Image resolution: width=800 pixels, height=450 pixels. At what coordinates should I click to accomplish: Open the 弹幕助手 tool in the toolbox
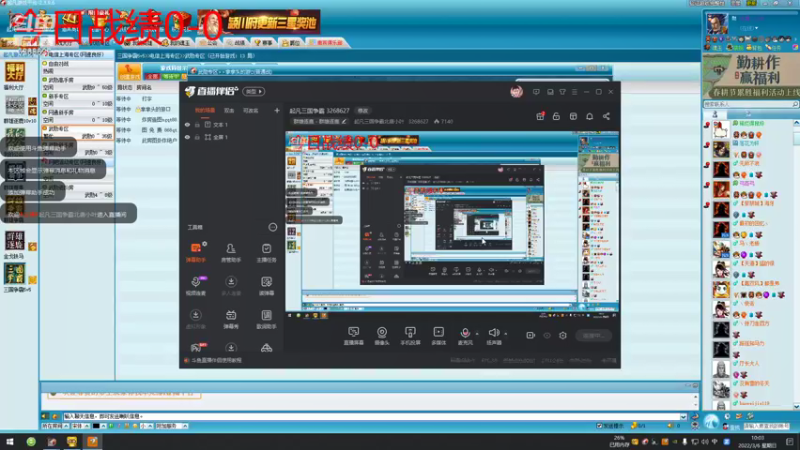(195, 252)
